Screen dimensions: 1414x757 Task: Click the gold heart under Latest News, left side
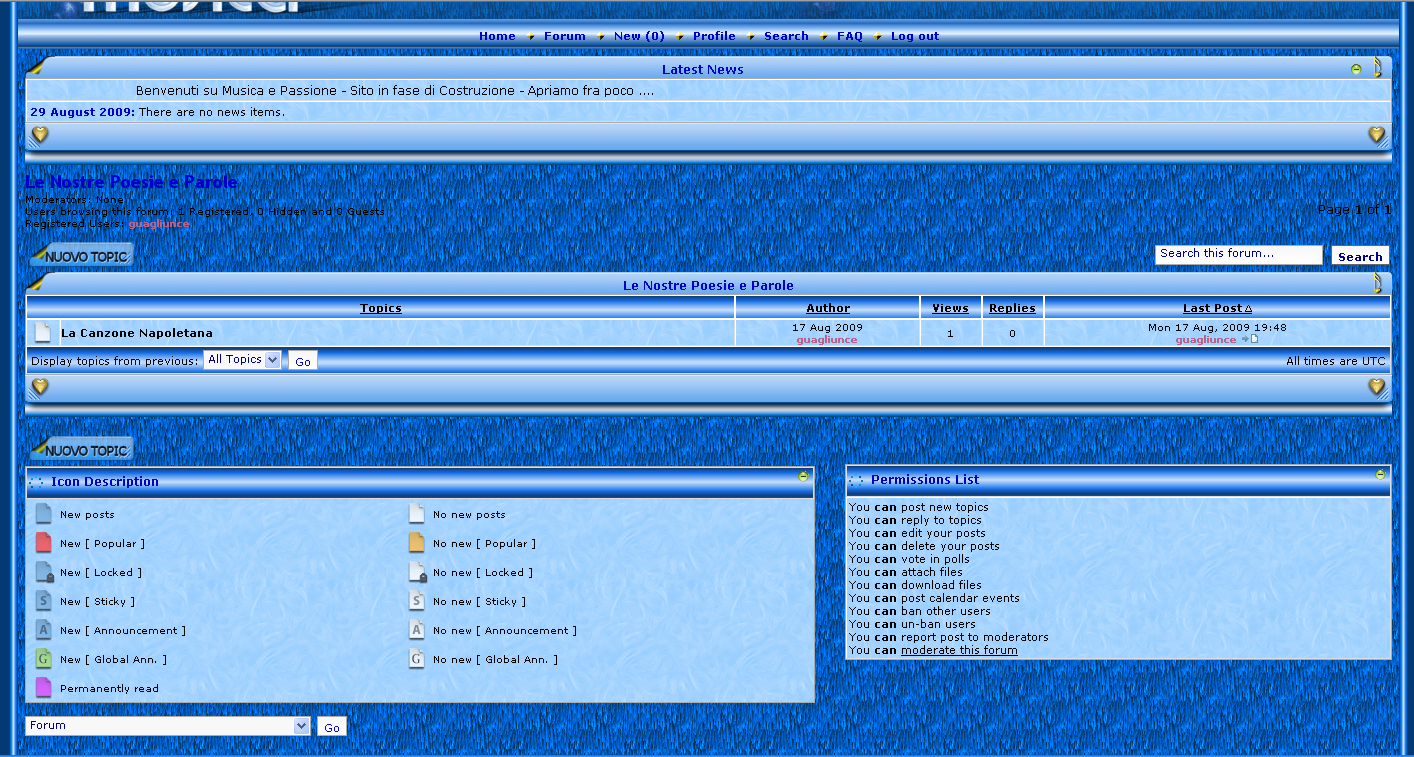[x=40, y=134]
